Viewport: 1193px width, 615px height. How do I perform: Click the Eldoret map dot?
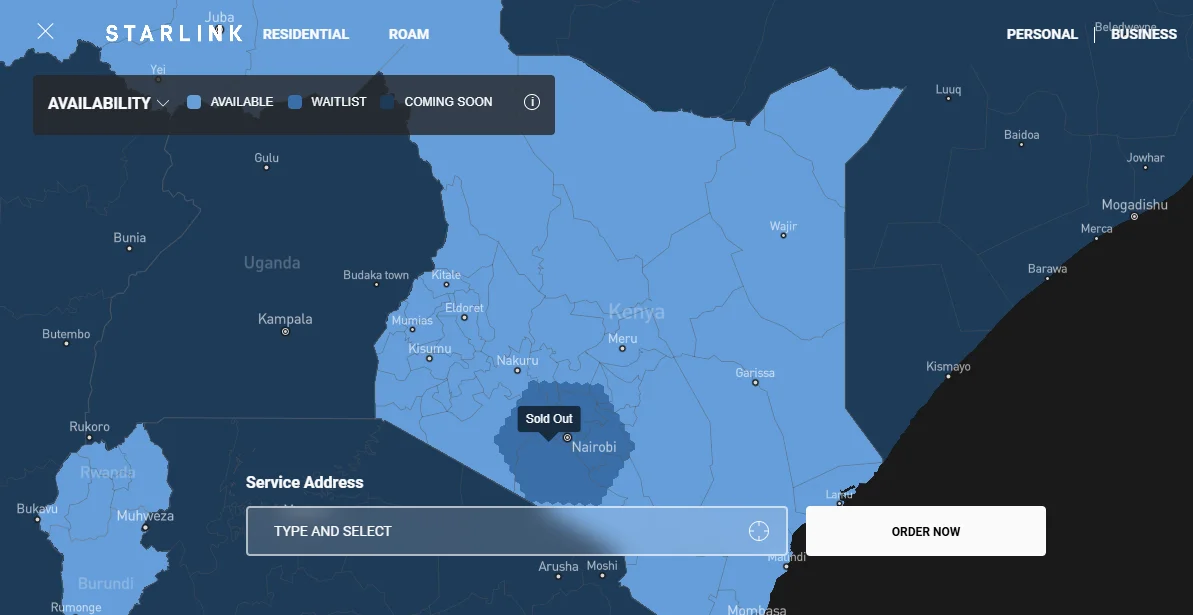[464, 317]
